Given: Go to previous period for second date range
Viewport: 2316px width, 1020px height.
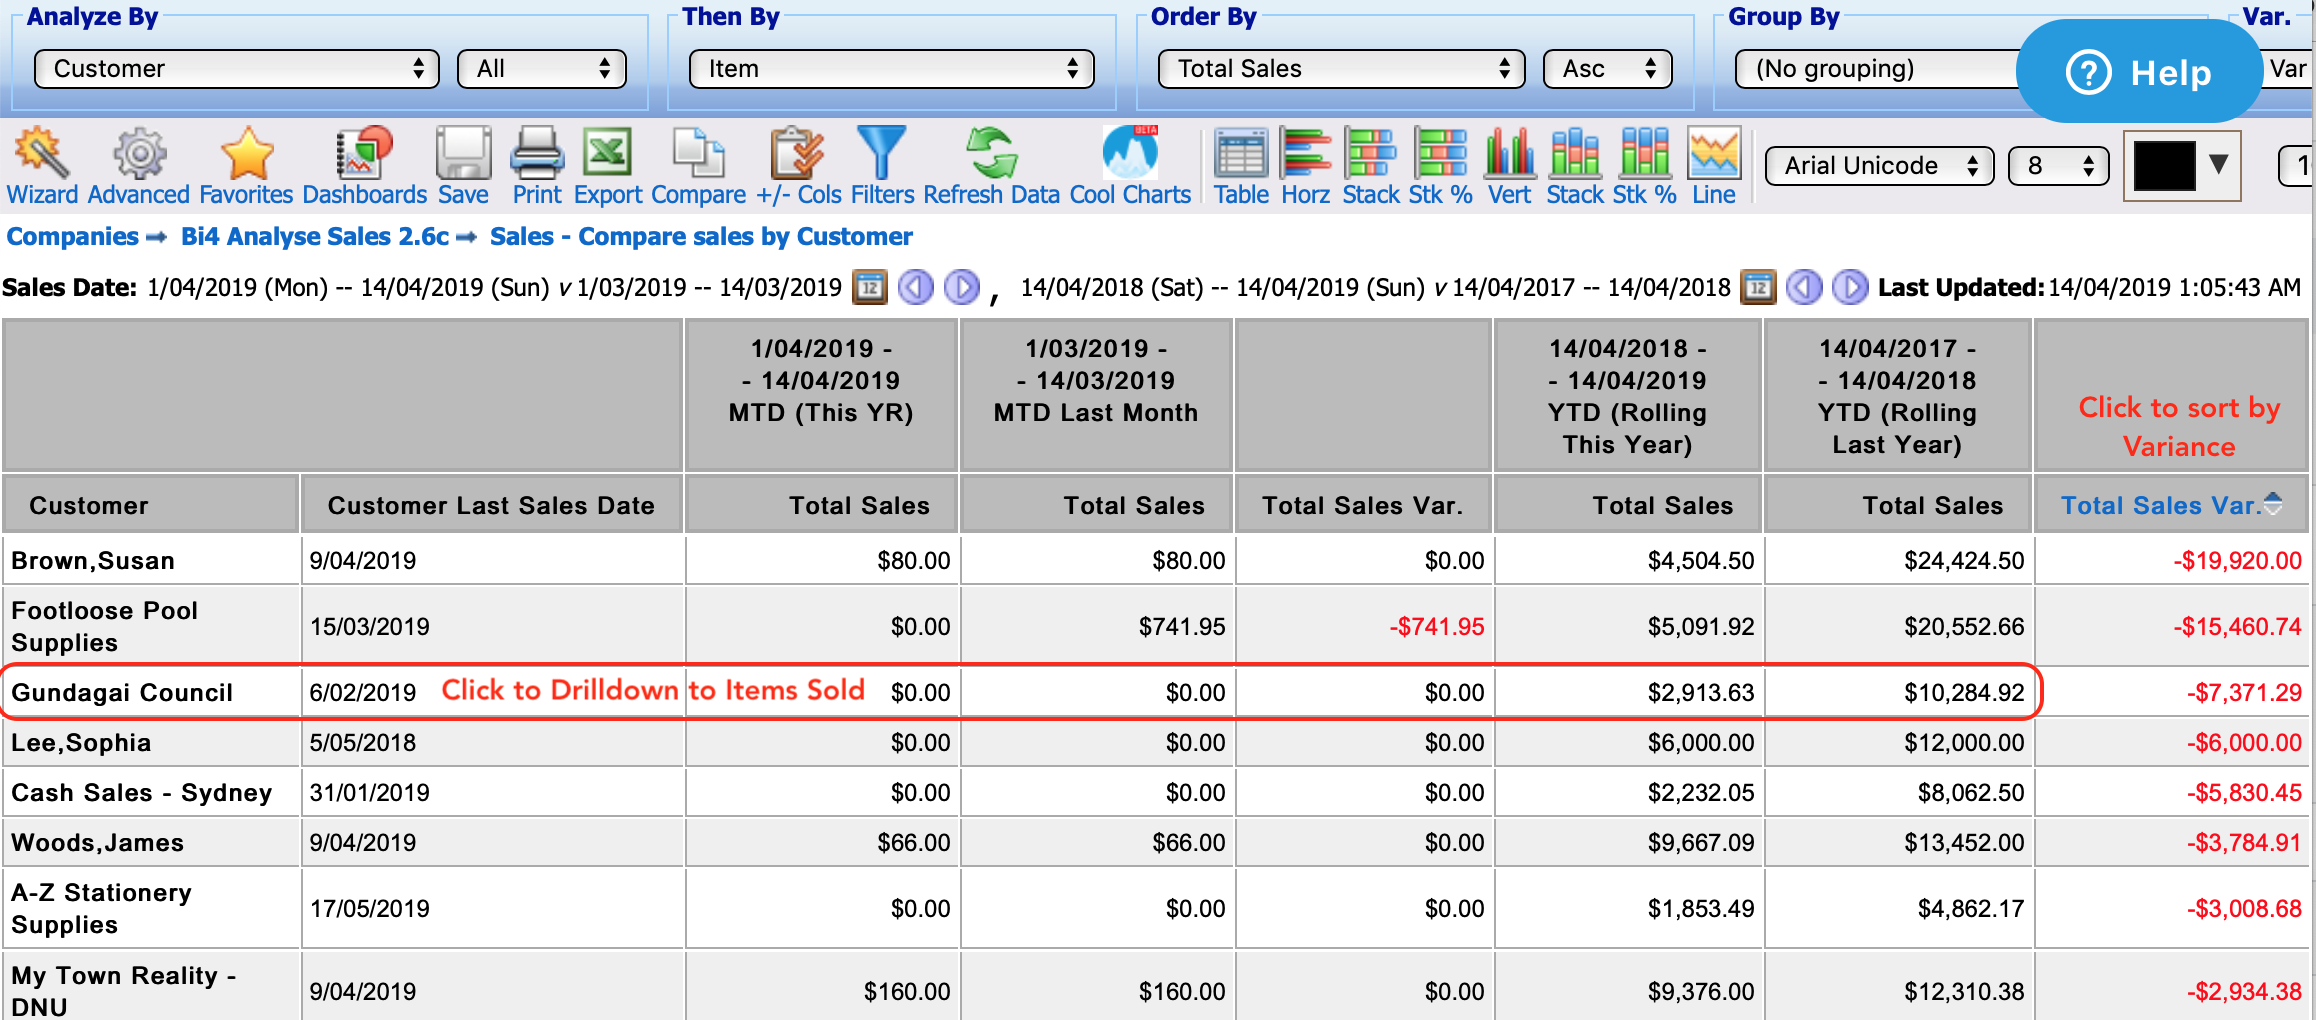Looking at the screenshot, I should point(1804,288).
